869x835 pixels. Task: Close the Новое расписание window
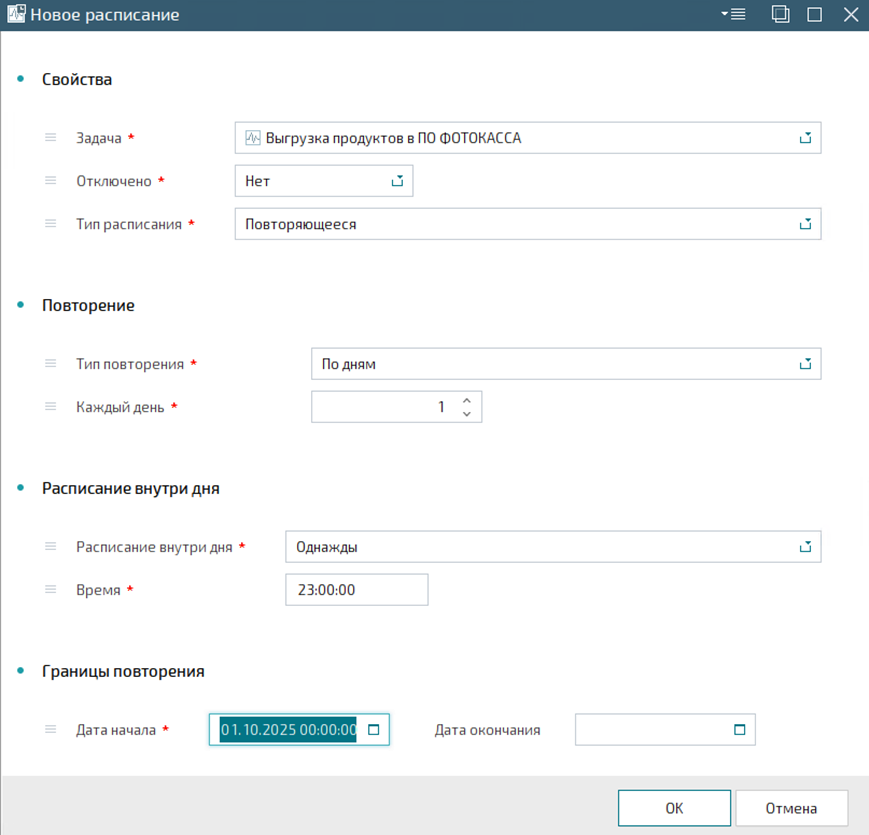pos(851,14)
